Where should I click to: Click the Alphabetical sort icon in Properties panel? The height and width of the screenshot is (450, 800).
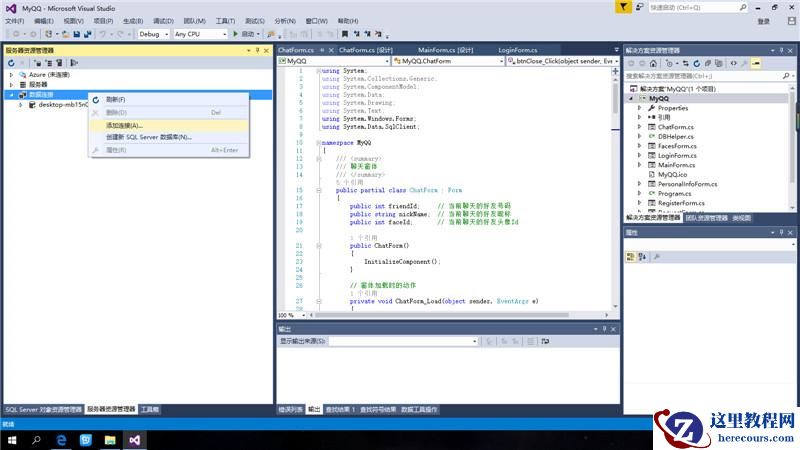pyautogui.click(x=641, y=256)
